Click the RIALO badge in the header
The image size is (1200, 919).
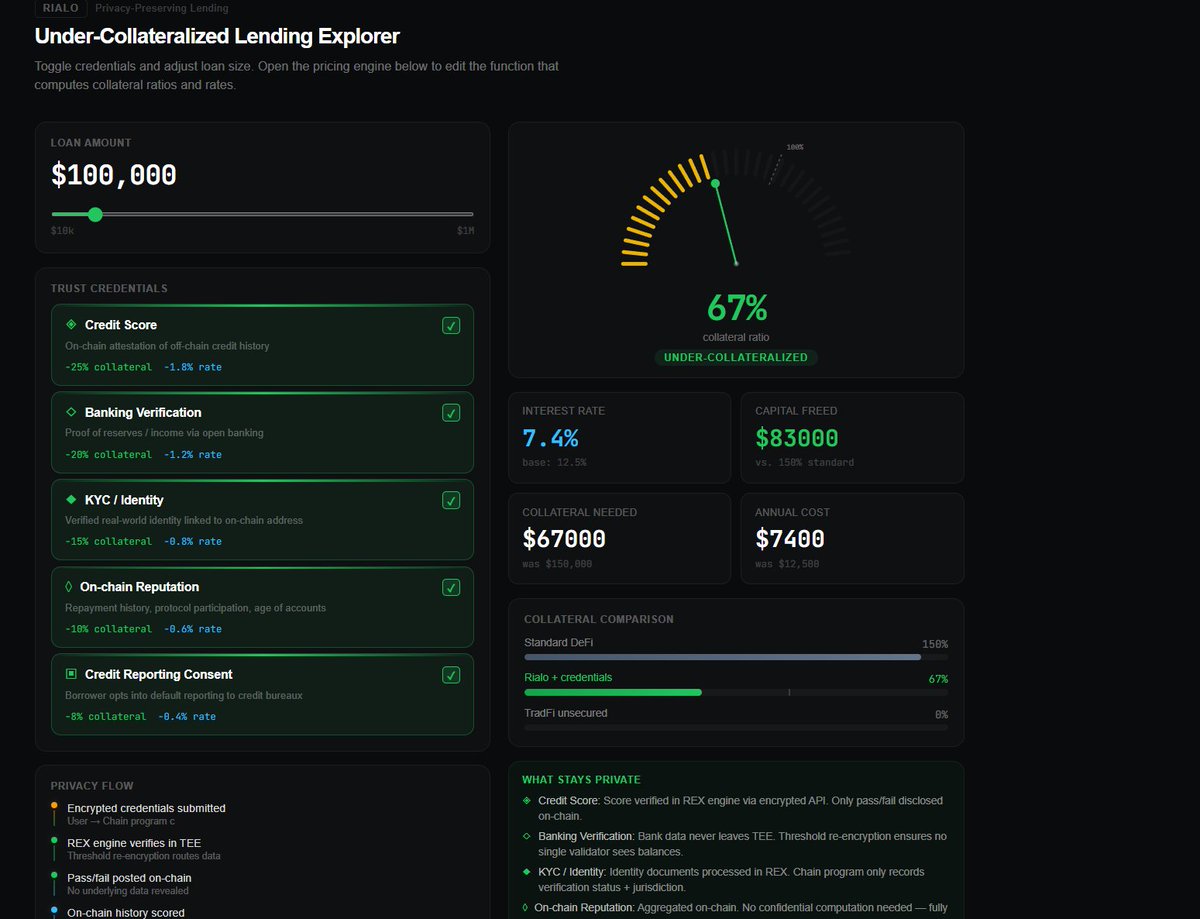click(x=61, y=8)
